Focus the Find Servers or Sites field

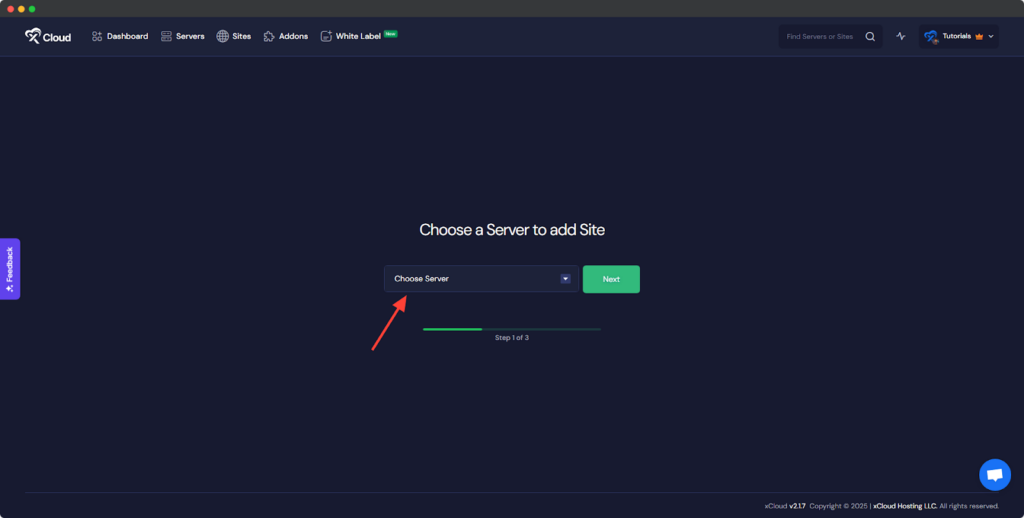820,37
